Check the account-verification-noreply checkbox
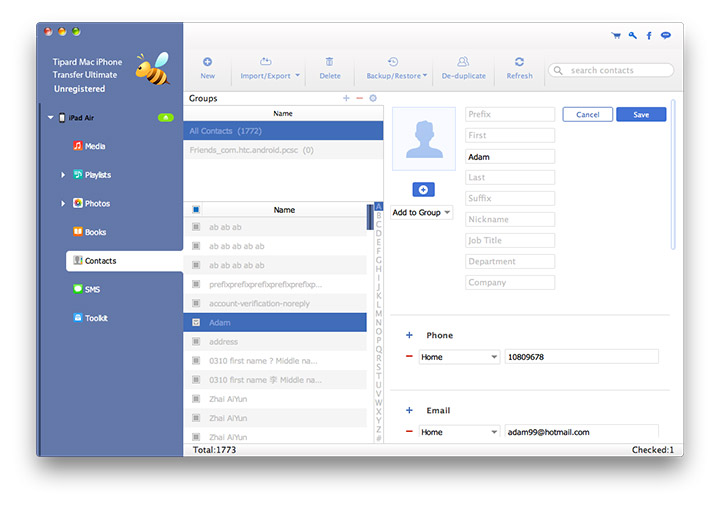The width and height of the screenshot is (720, 507). [x=196, y=303]
